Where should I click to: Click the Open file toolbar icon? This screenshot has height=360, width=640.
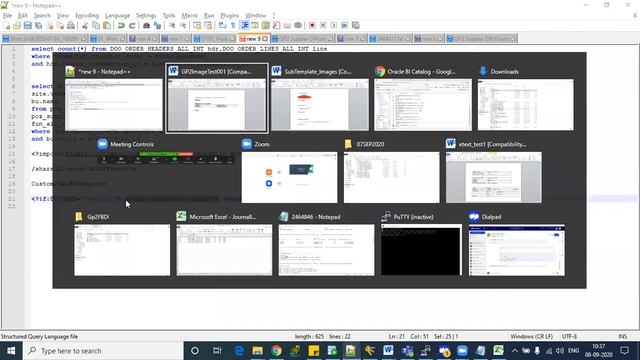pos(17,26)
